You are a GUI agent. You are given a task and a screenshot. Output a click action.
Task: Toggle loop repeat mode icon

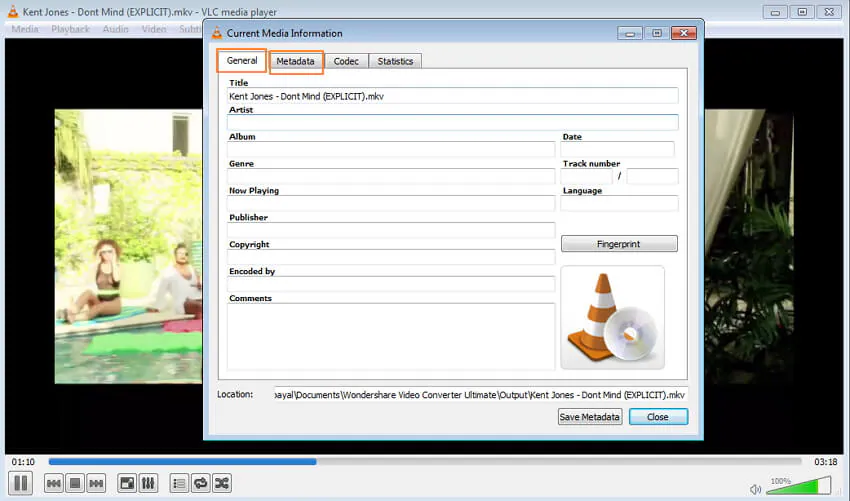point(201,483)
